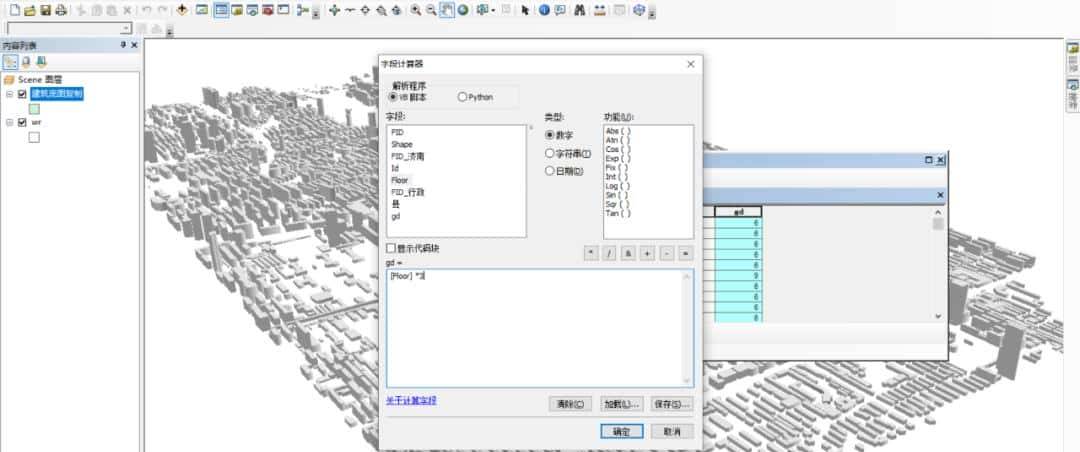The image size is (1080, 452).
Task: Click the Add Data icon
Action: [x=182, y=10]
